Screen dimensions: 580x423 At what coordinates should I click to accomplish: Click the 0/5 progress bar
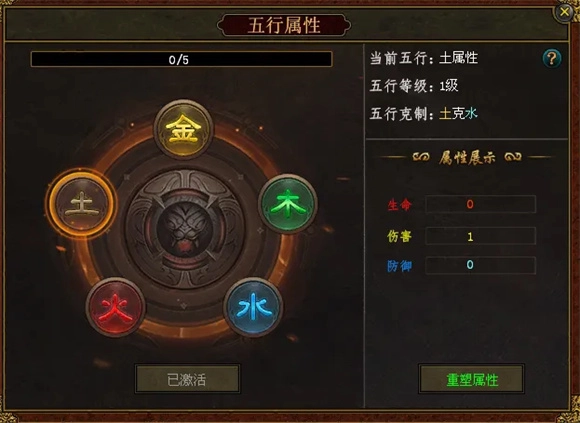pyautogui.click(x=181, y=59)
